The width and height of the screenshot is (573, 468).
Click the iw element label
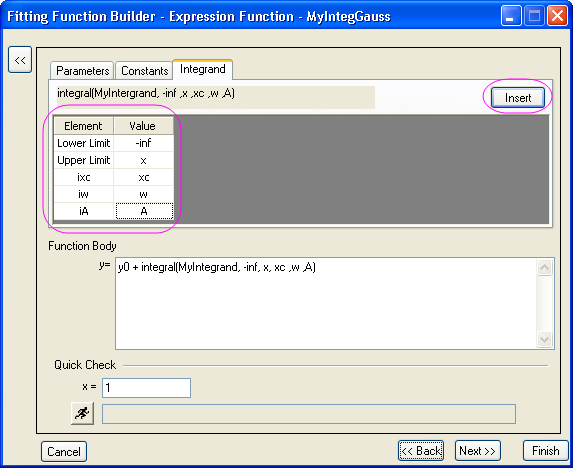click(x=84, y=194)
